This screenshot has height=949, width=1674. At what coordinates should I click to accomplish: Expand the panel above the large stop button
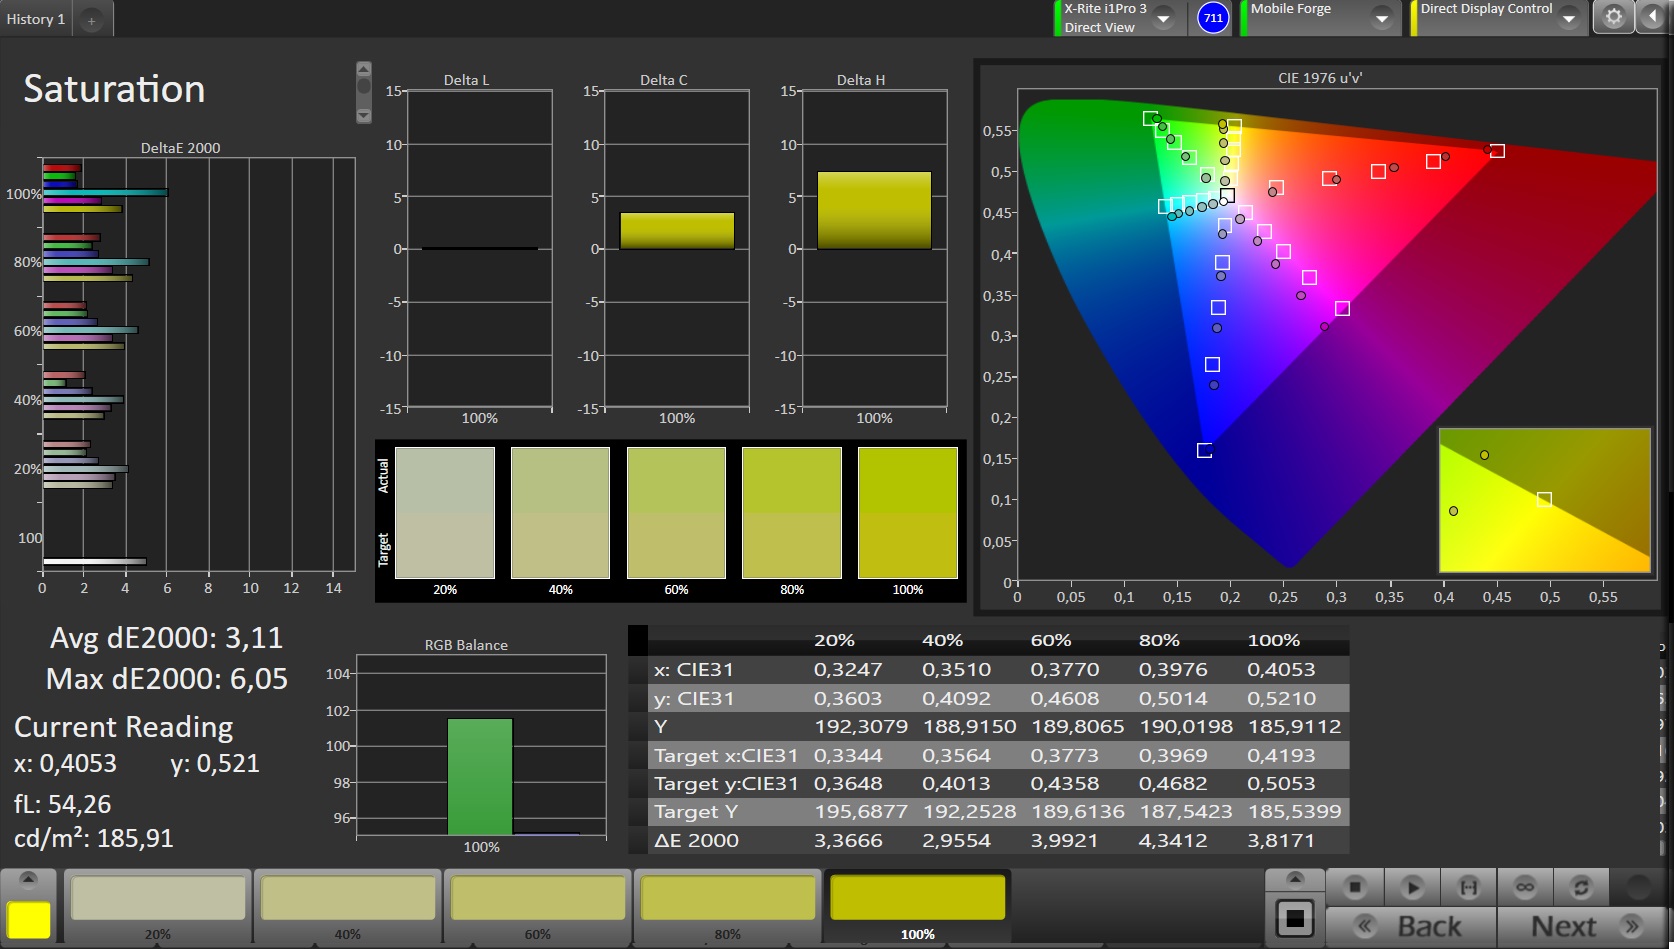(1294, 878)
